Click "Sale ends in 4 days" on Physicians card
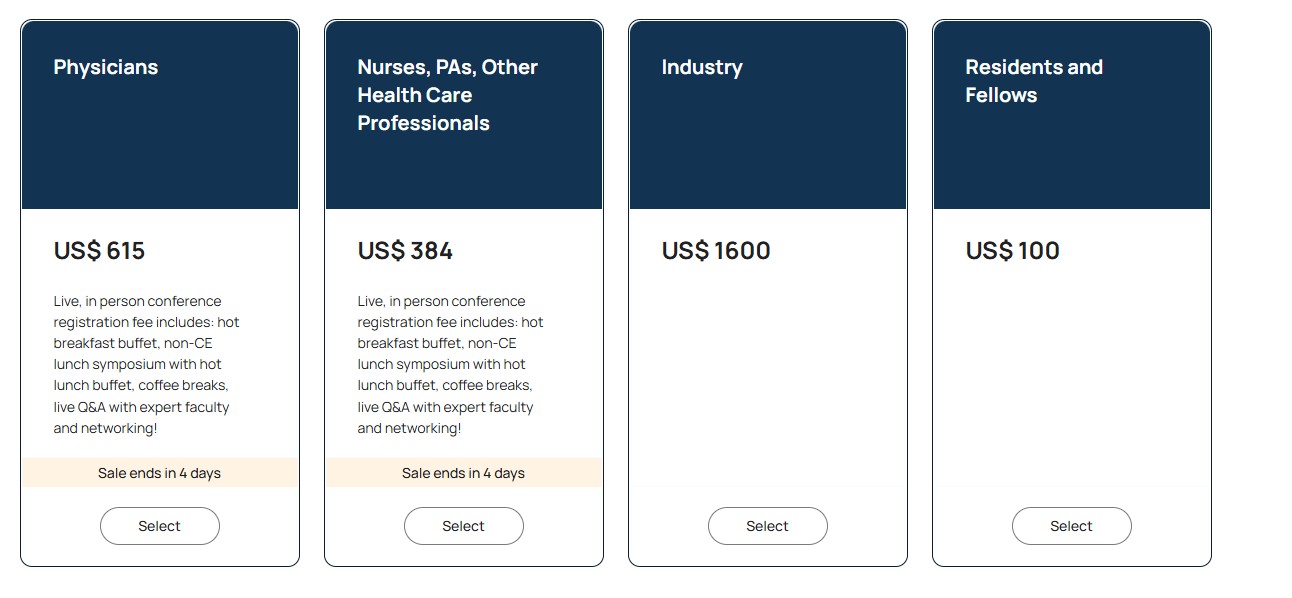 159,473
